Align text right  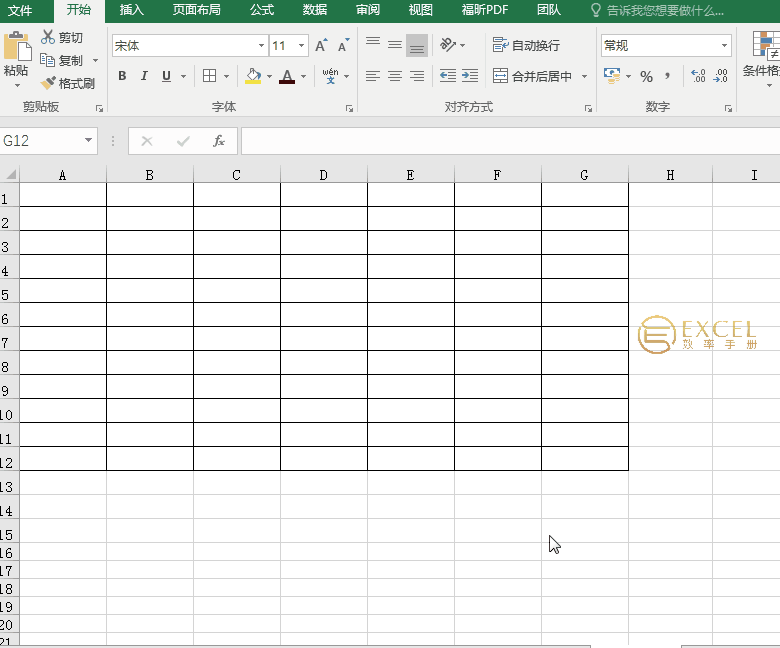point(417,76)
